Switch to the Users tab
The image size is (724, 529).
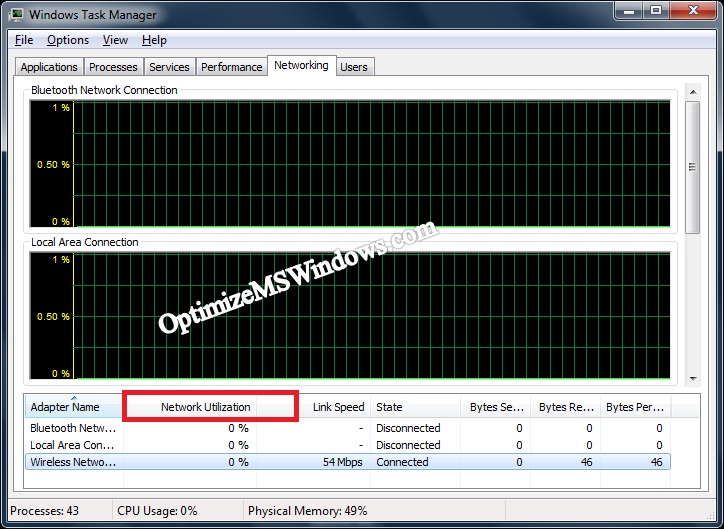click(x=354, y=67)
